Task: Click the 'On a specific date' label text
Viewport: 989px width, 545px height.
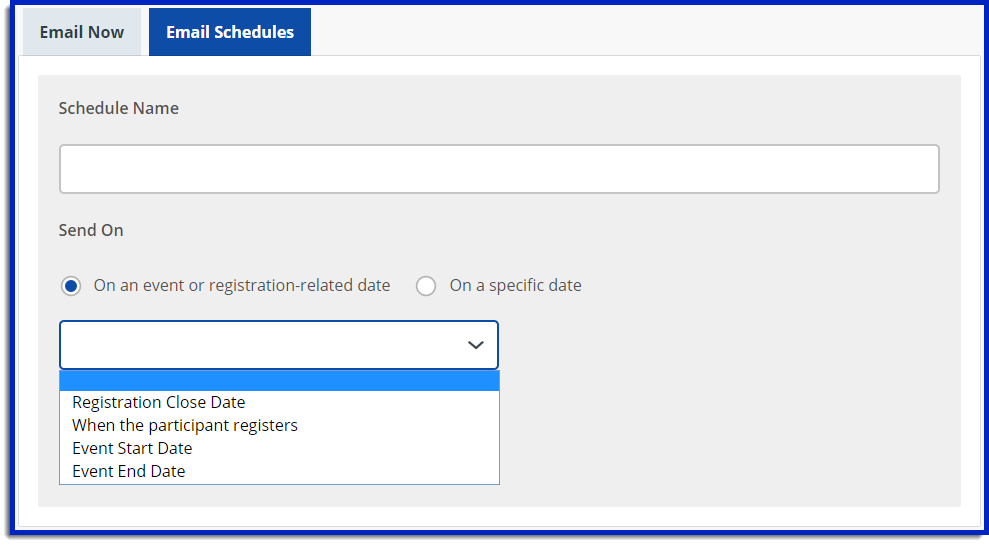Action: click(x=515, y=286)
